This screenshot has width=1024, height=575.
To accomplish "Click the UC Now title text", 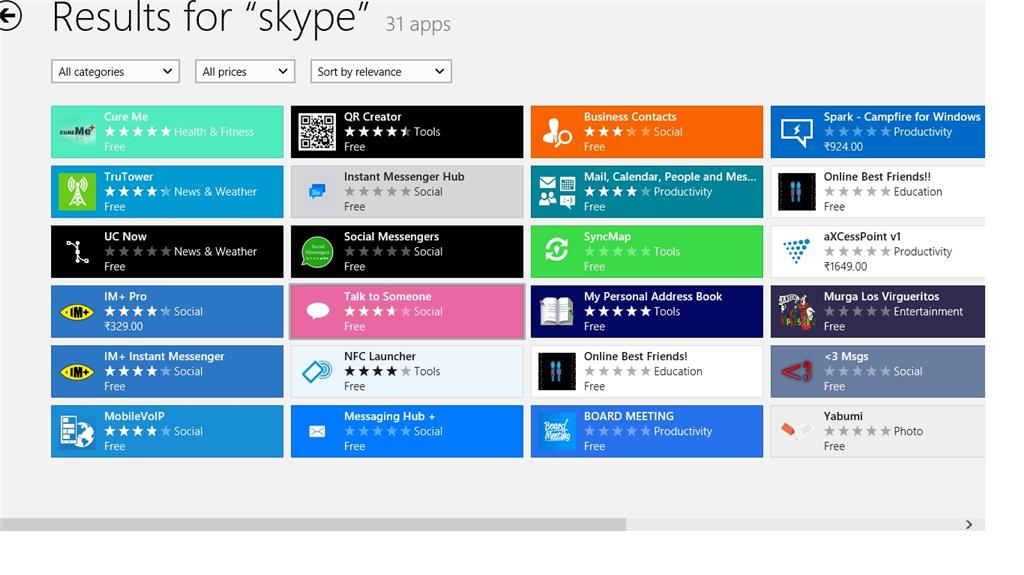I will click(125, 237).
